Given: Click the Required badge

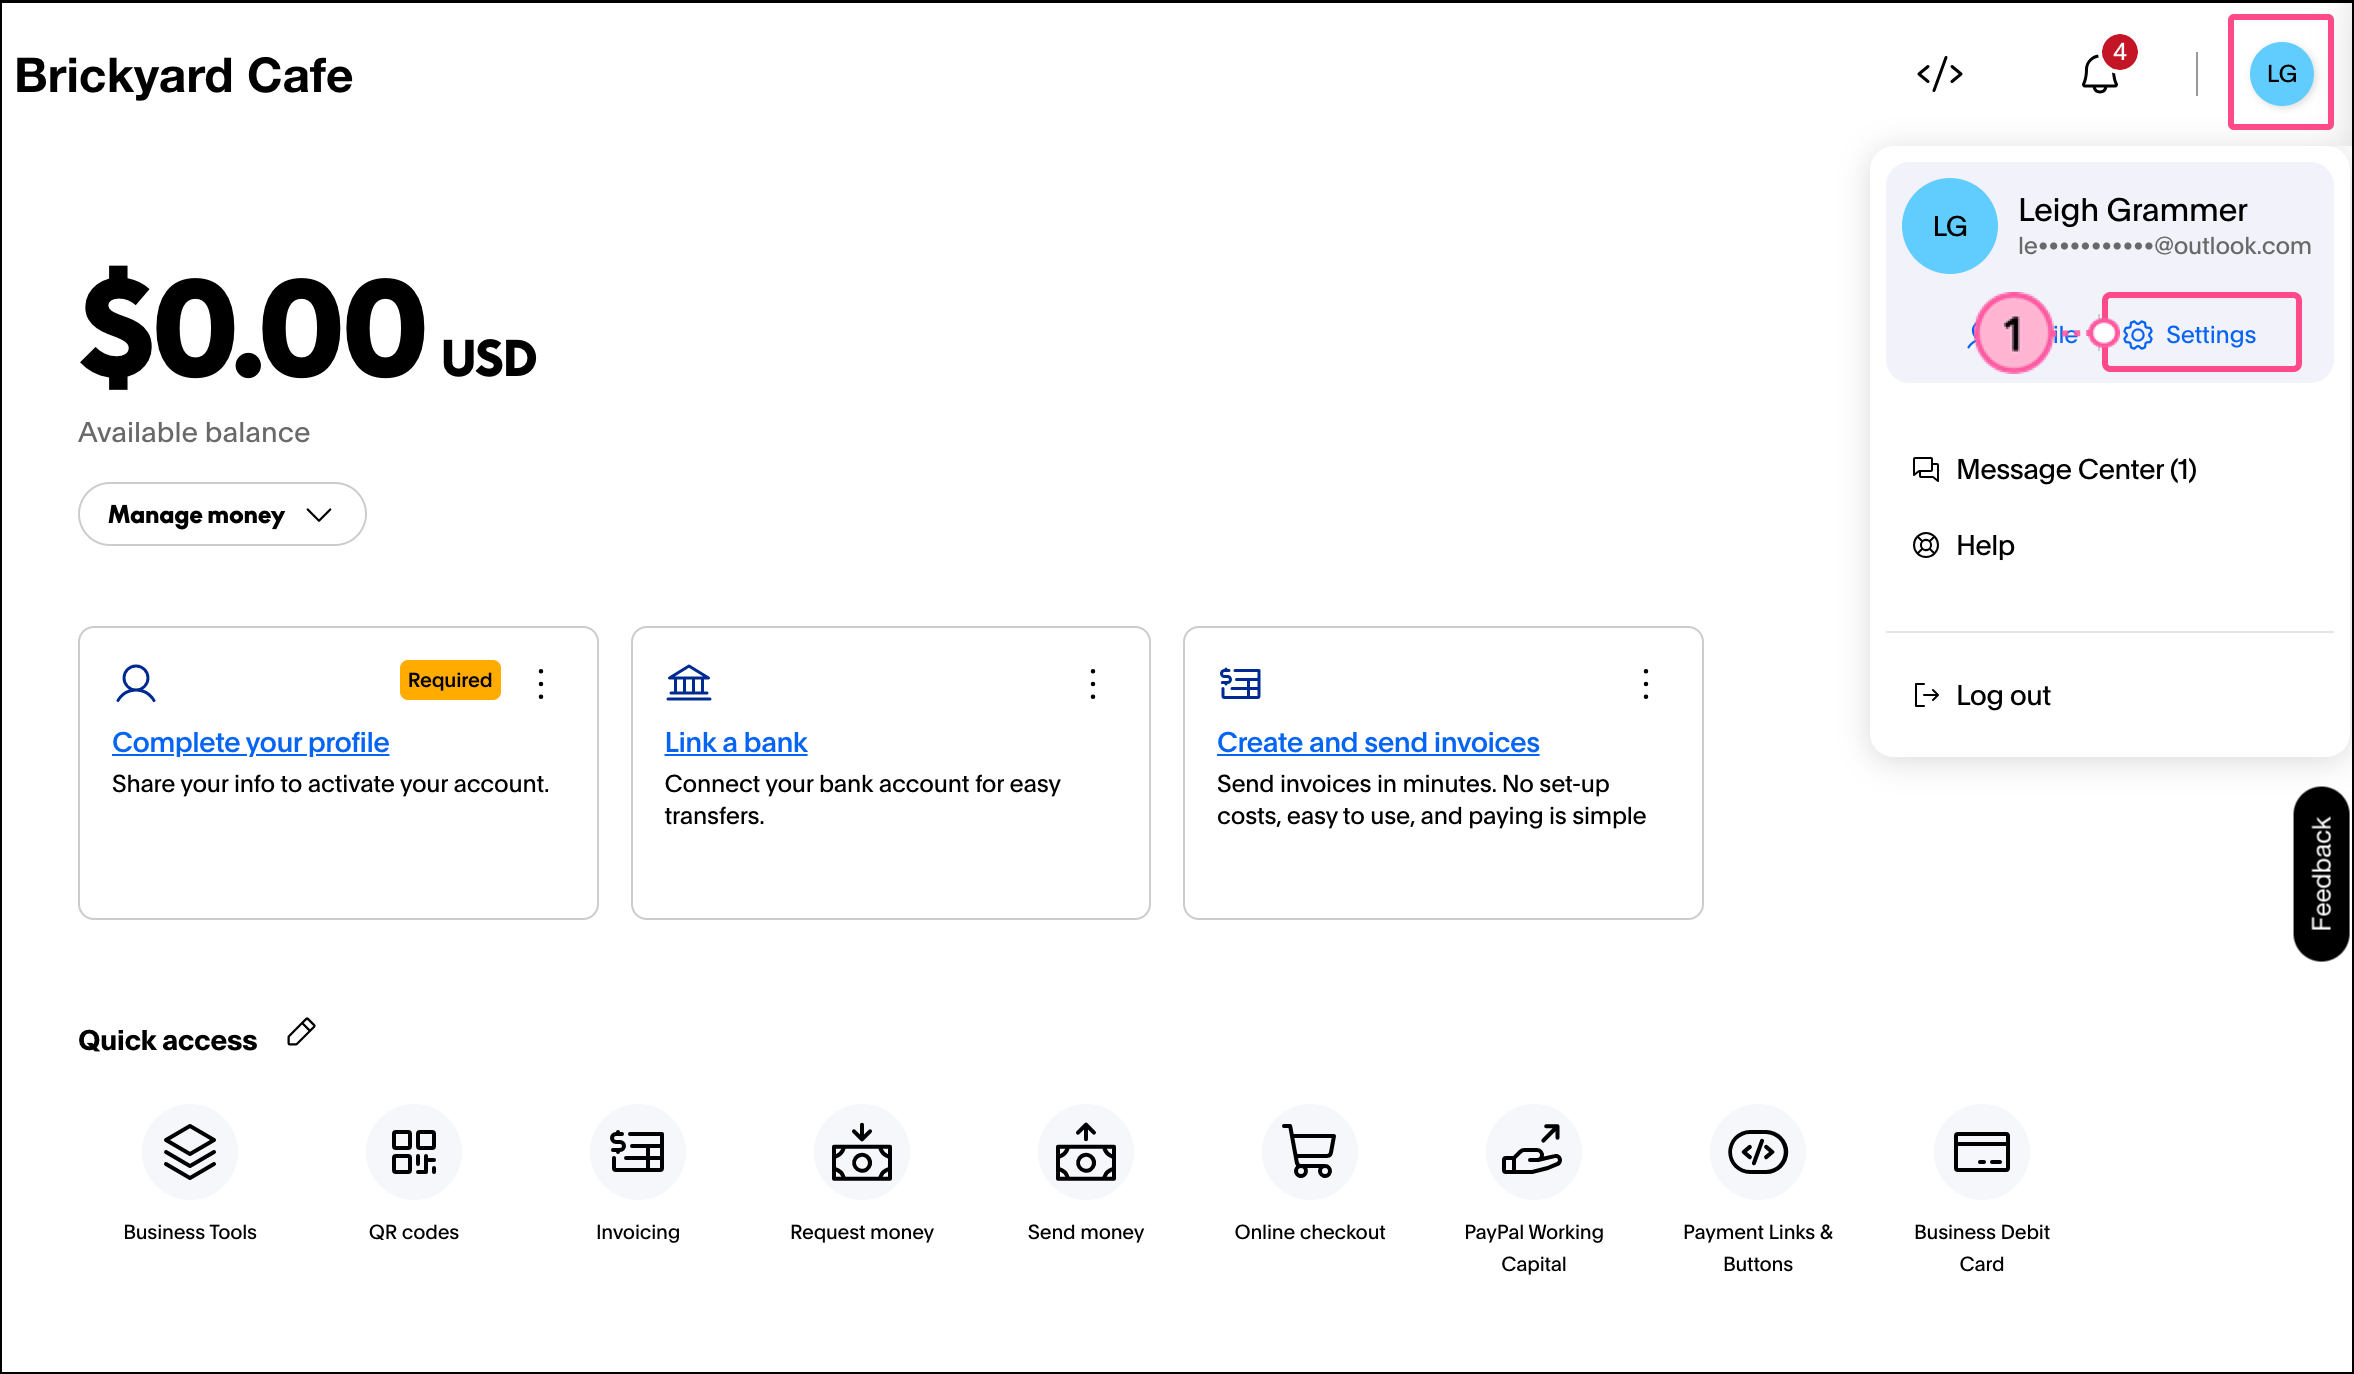Looking at the screenshot, I should tap(450, 680).
